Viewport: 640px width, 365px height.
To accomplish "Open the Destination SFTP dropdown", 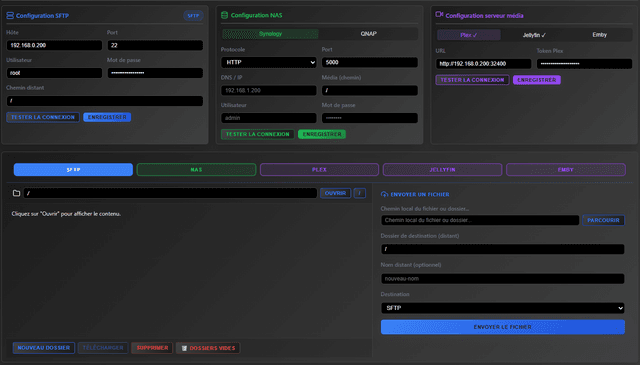I will coord(502,308).
